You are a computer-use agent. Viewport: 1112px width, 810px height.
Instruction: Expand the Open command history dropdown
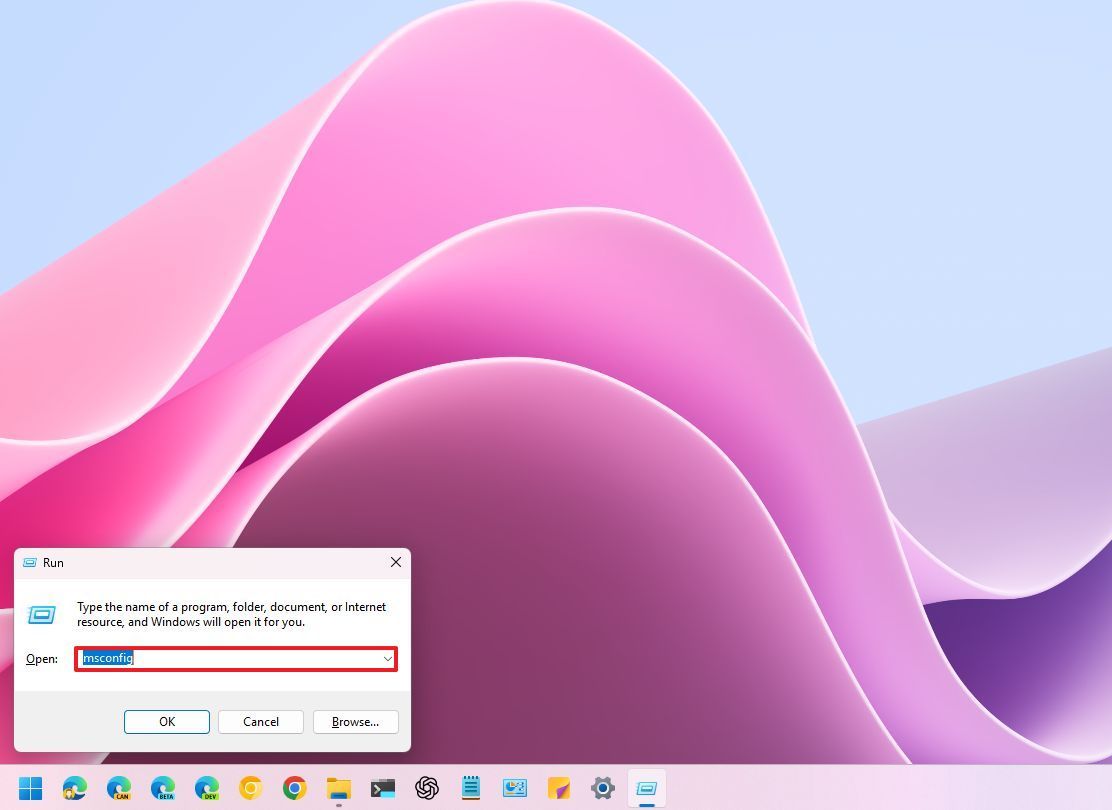(387, 659)
